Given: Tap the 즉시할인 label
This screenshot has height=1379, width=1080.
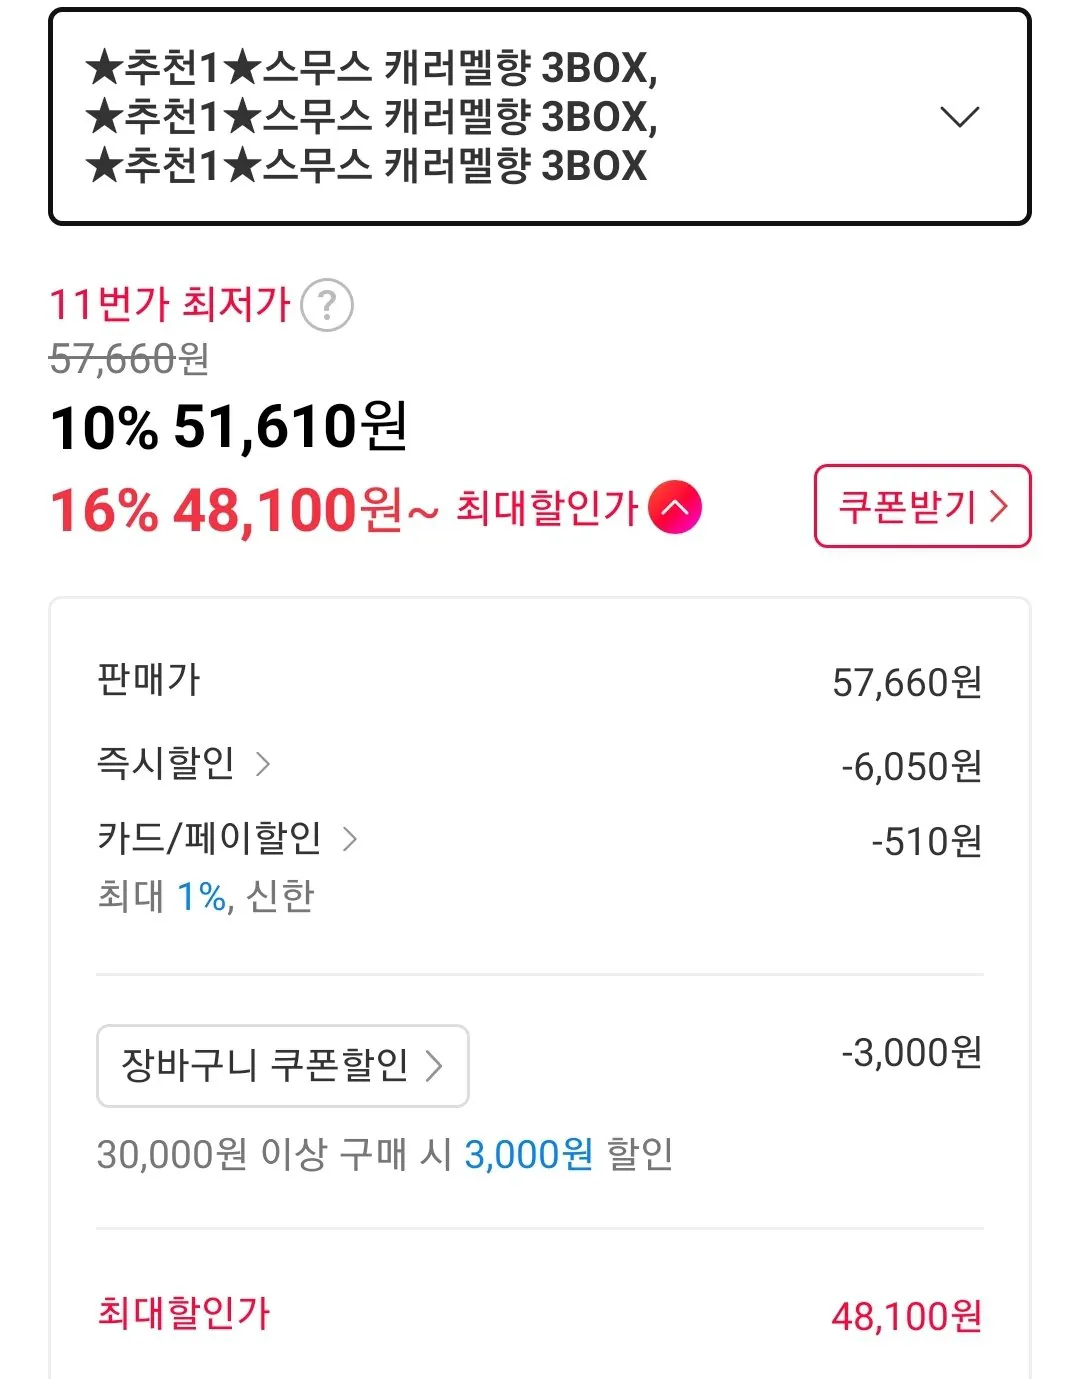Looking at the screenshot, I should 166,764.
